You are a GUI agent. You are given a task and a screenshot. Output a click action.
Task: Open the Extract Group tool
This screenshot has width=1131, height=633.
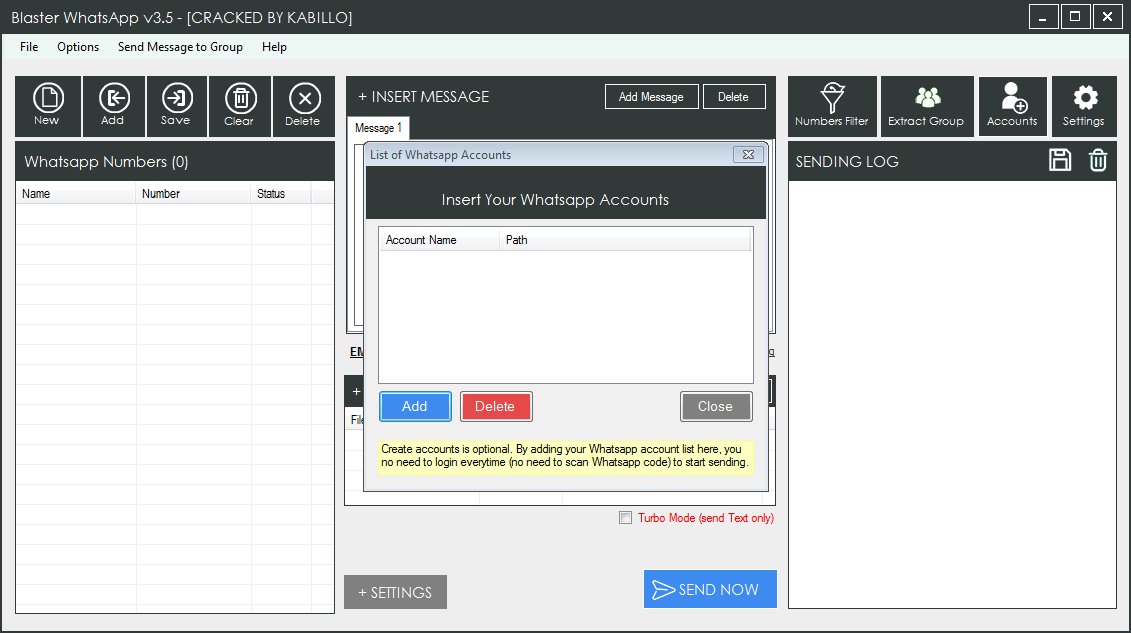(x=926, y=106)
